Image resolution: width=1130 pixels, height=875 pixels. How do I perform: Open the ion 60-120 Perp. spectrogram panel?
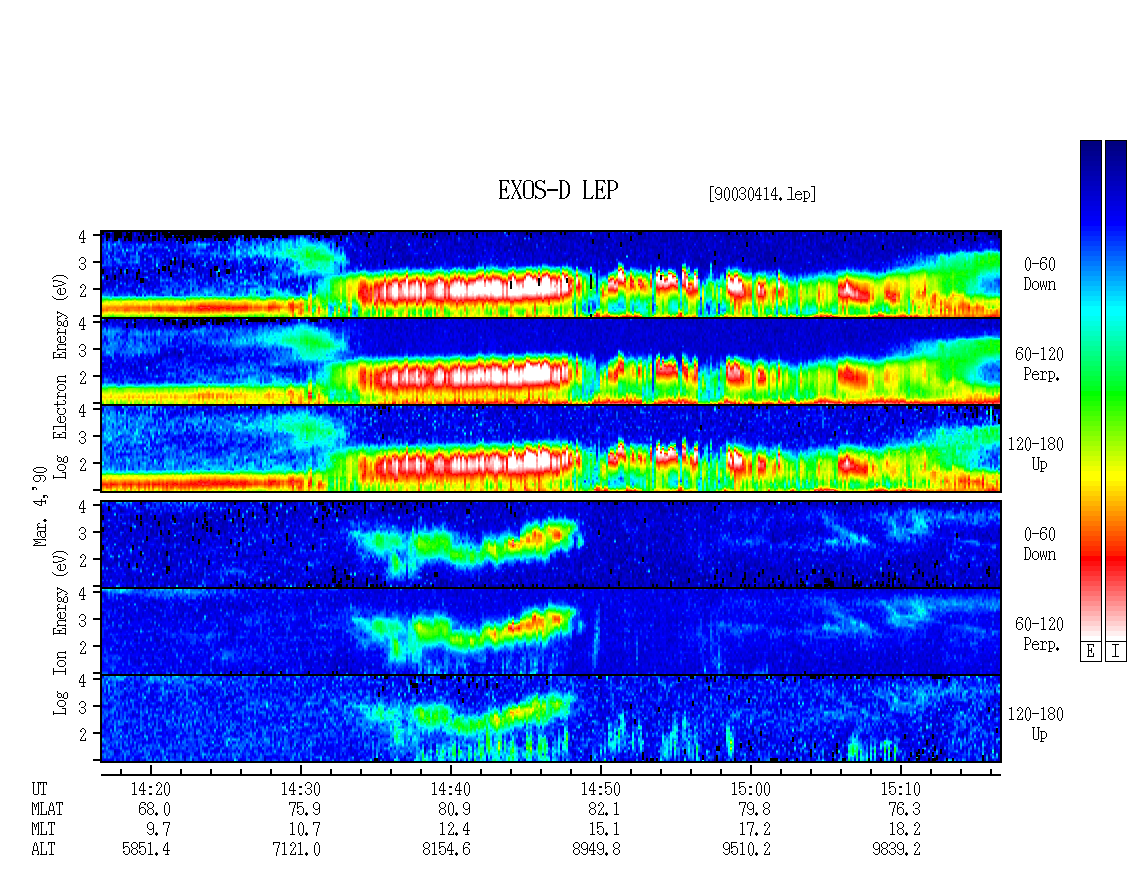pos(551,631)
